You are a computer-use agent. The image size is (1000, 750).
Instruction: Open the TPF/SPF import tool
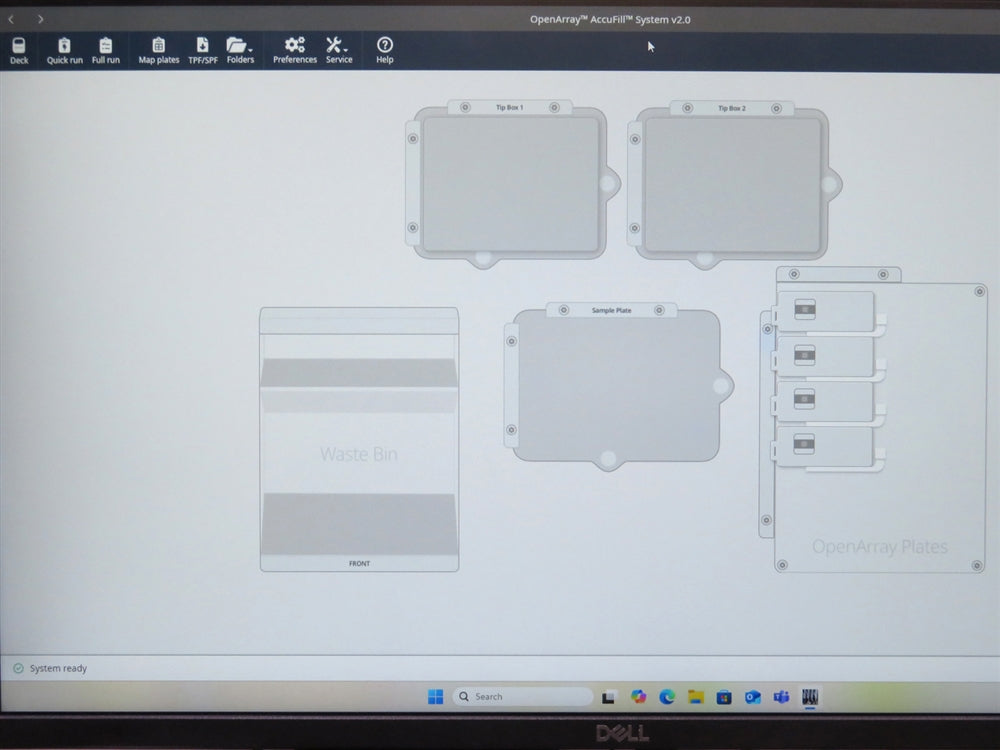(x=203, y=50)
